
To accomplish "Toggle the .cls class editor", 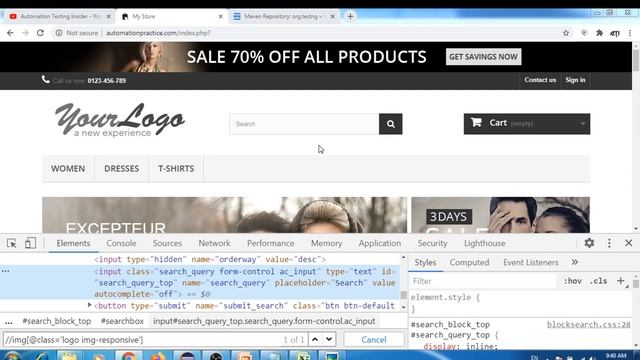I will (598, 281).
